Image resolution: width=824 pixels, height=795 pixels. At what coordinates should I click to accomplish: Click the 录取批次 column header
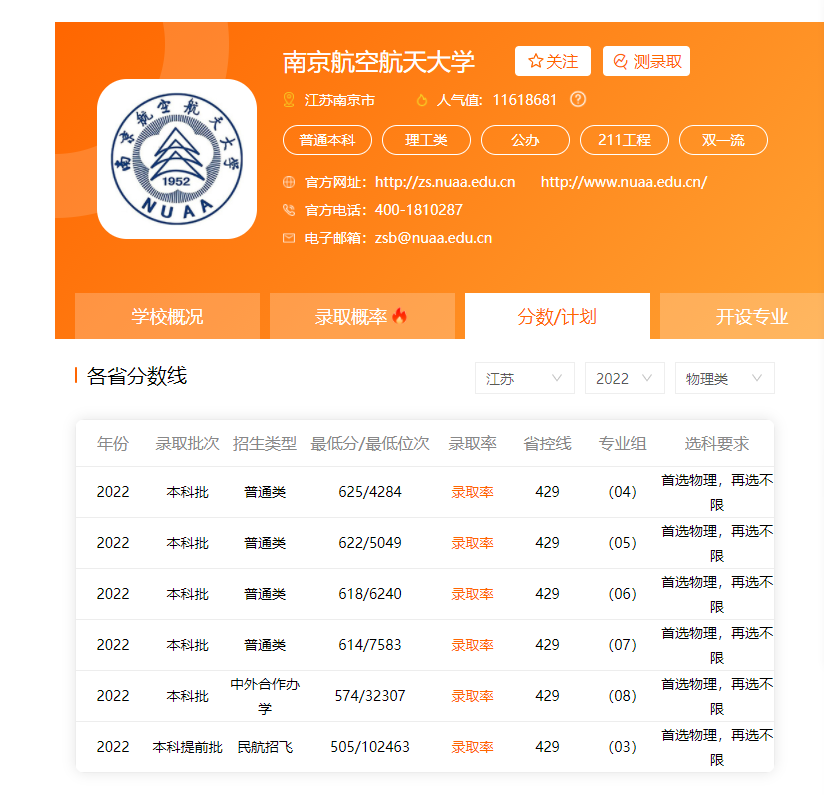click(x=187, y=444)
